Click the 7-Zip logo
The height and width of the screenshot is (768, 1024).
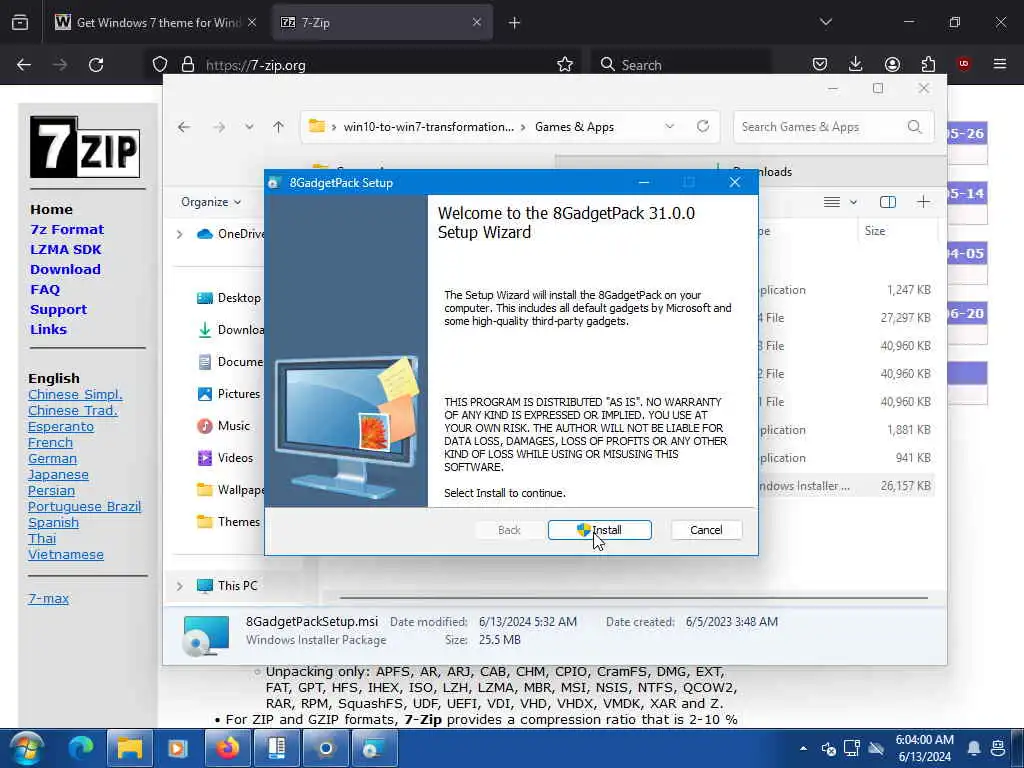point(85,147)
